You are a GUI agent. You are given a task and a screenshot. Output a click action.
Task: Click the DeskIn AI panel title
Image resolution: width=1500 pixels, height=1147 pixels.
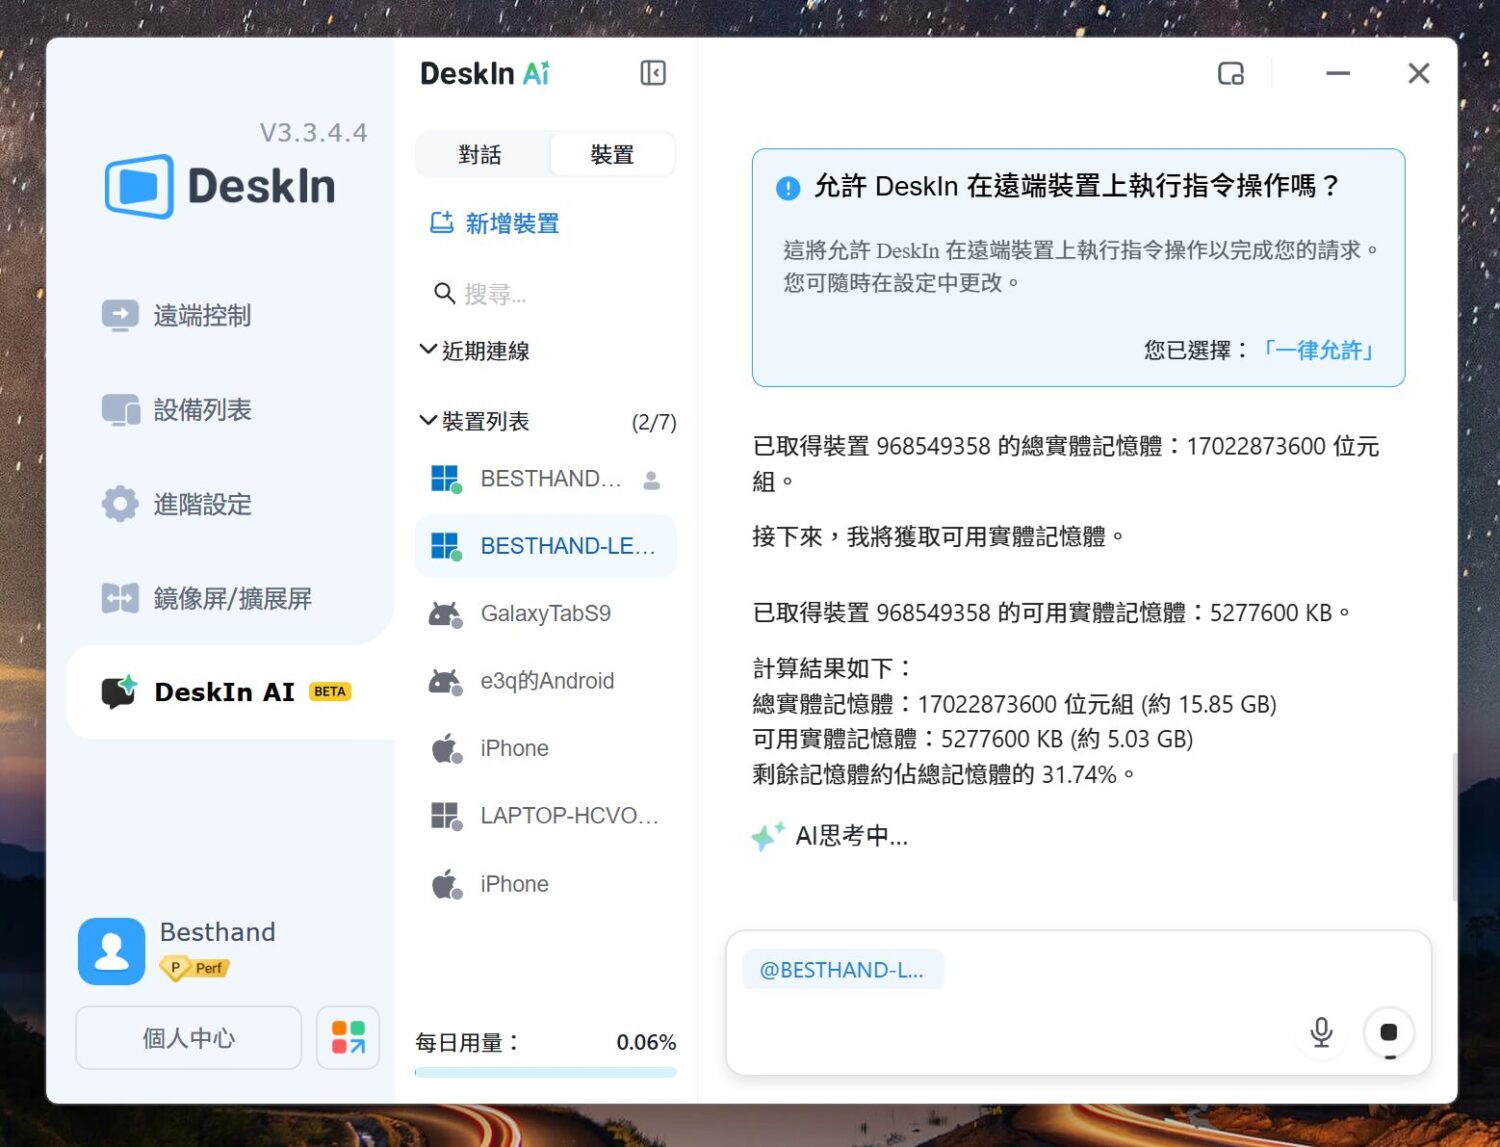(485, 73)
